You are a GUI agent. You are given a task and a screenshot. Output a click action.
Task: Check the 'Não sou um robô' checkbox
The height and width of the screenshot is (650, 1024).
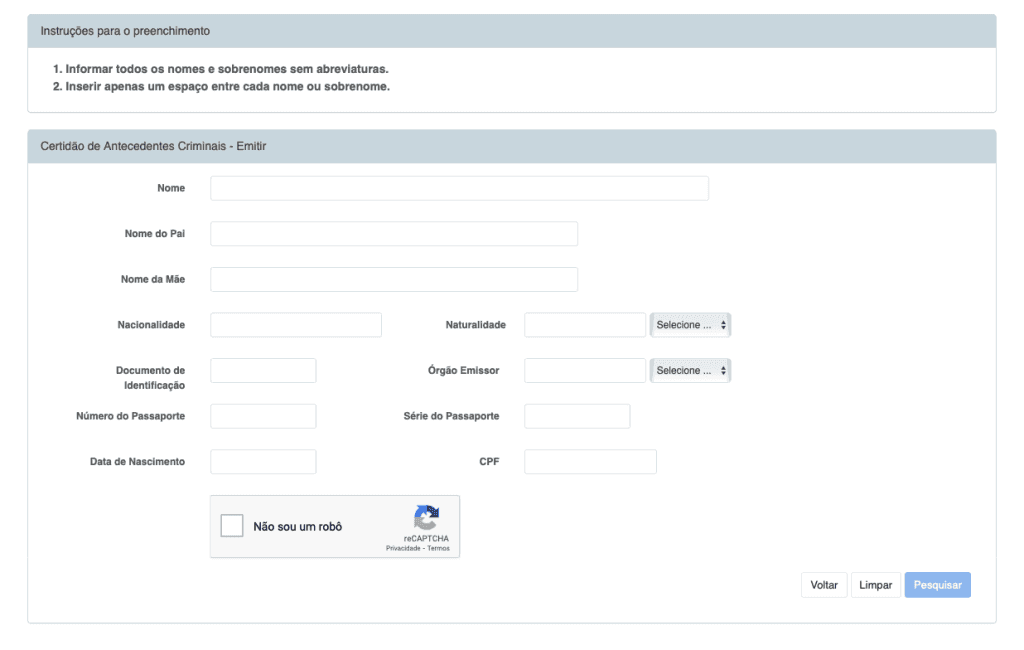pos(232,526)
